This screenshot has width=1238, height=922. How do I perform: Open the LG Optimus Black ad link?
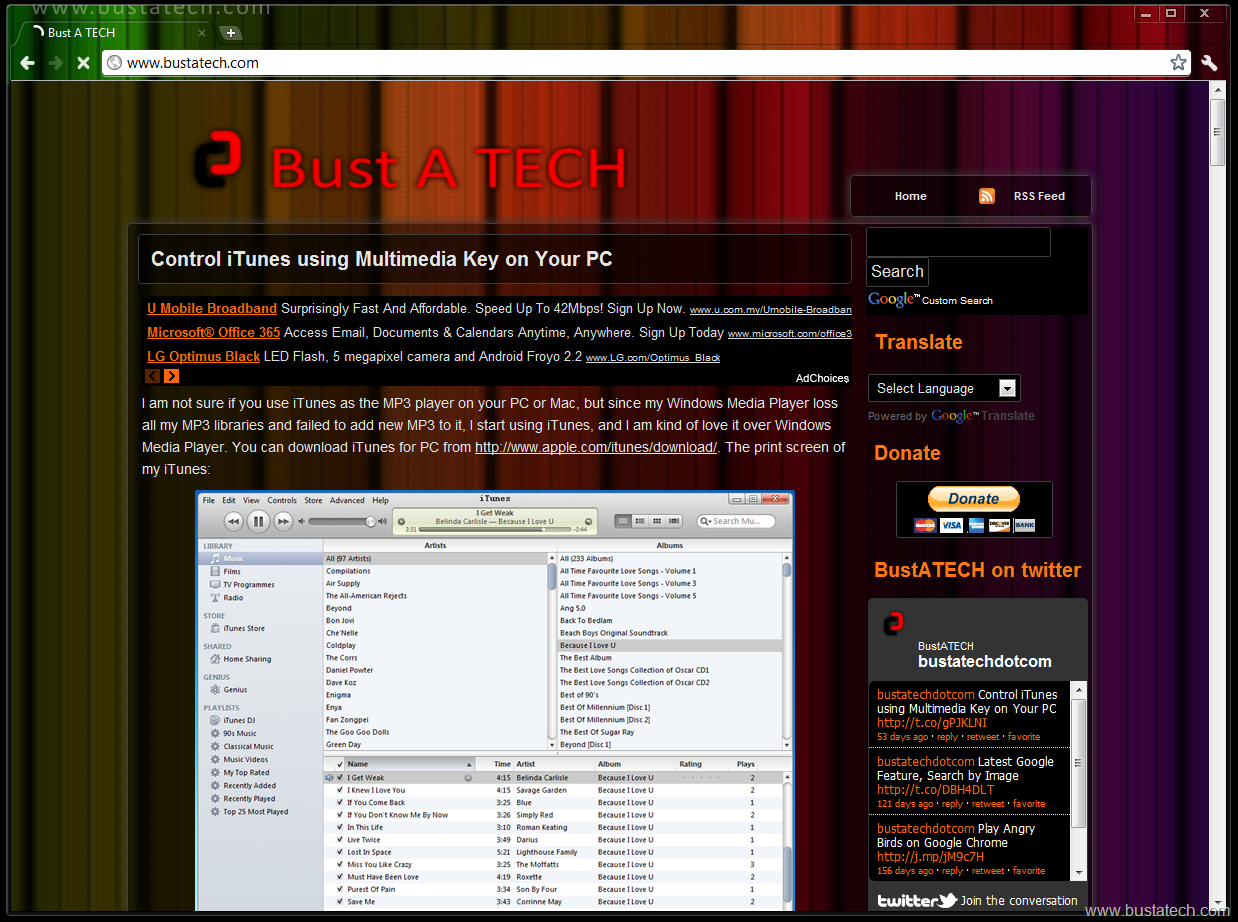coord(203,356)
